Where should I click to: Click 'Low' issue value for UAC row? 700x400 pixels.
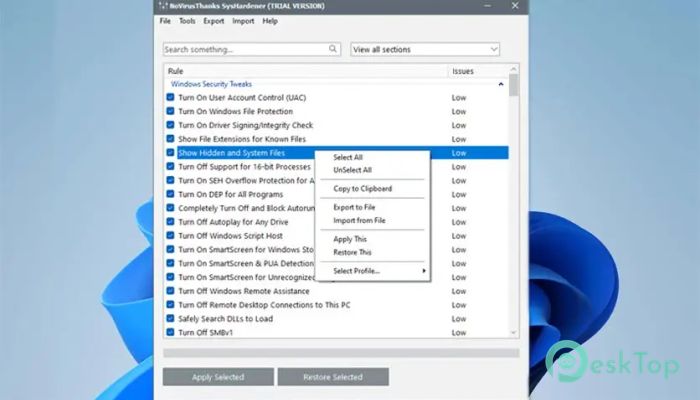pos(458,98)
